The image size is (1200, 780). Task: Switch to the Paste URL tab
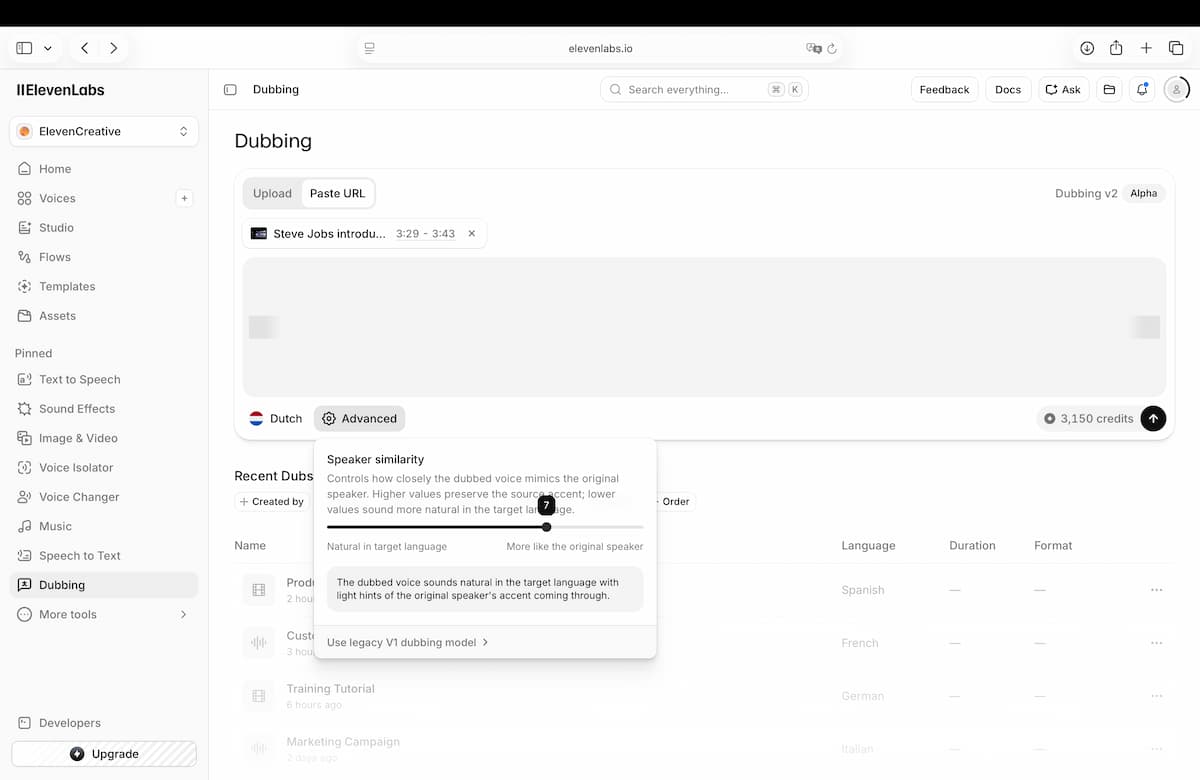[338, 193]
